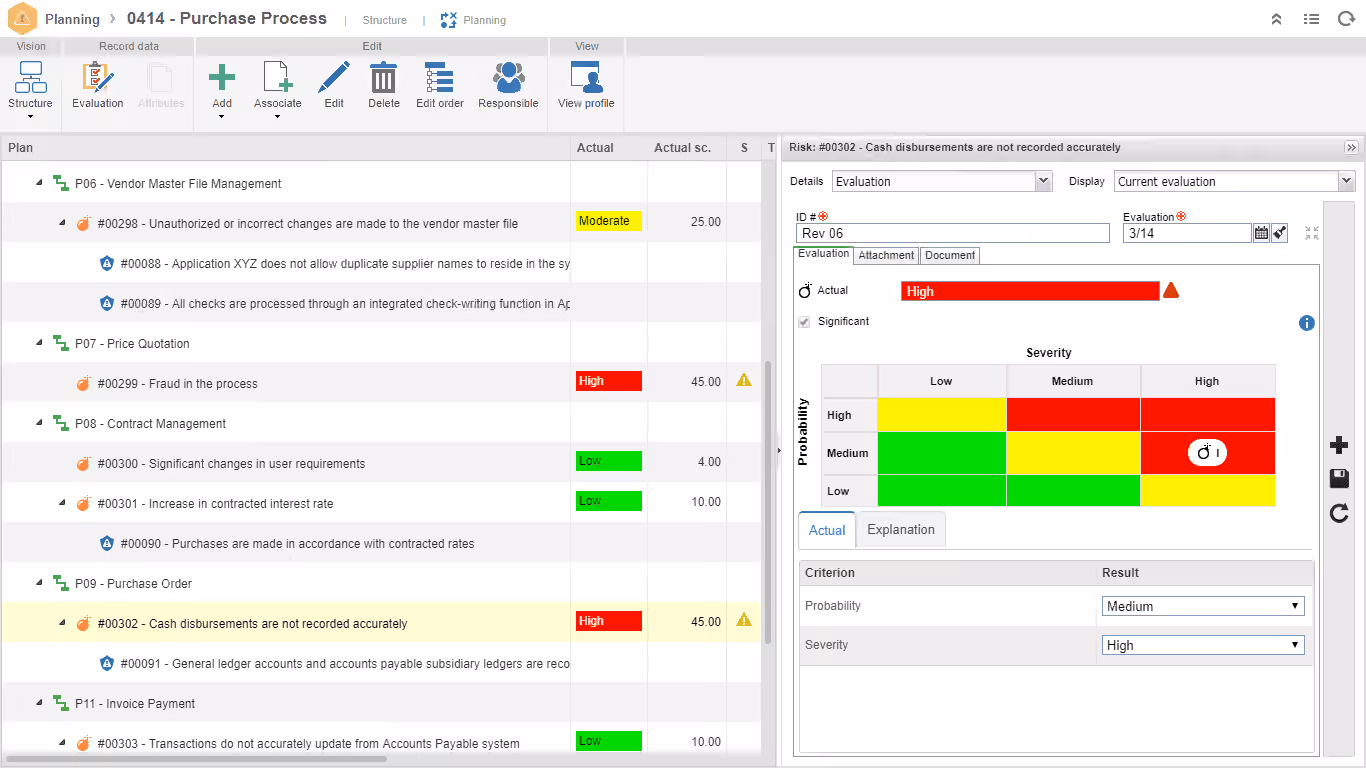
Task: Collapse risk #00298 tree node
Action: tap(62, 223)
